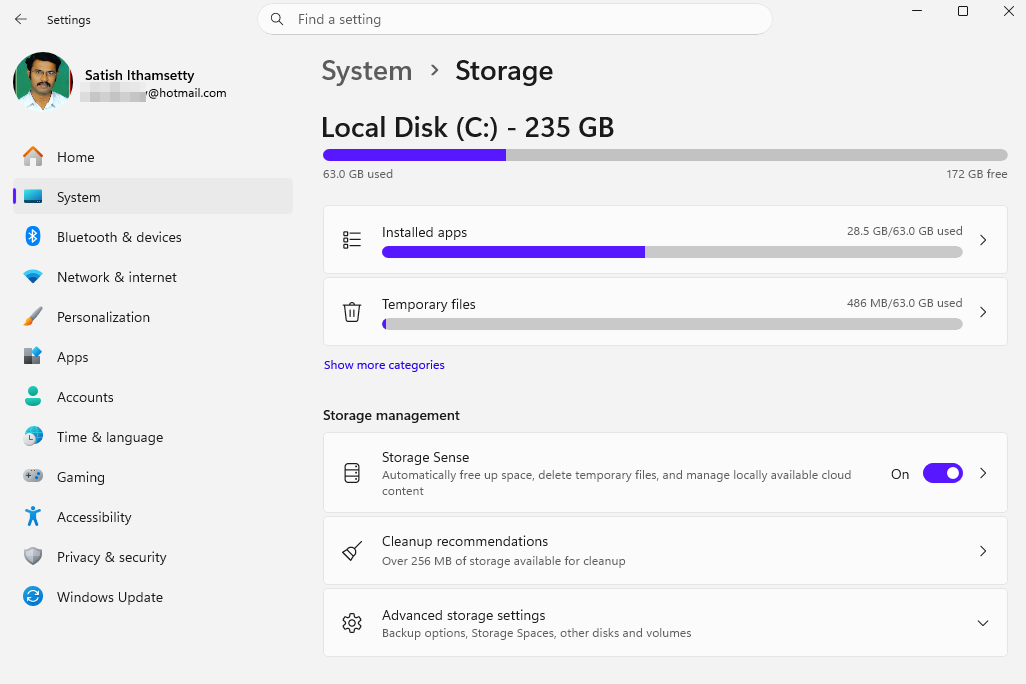Click the Network wifi icon
The image size is (1026, 684).
point(33,276)
